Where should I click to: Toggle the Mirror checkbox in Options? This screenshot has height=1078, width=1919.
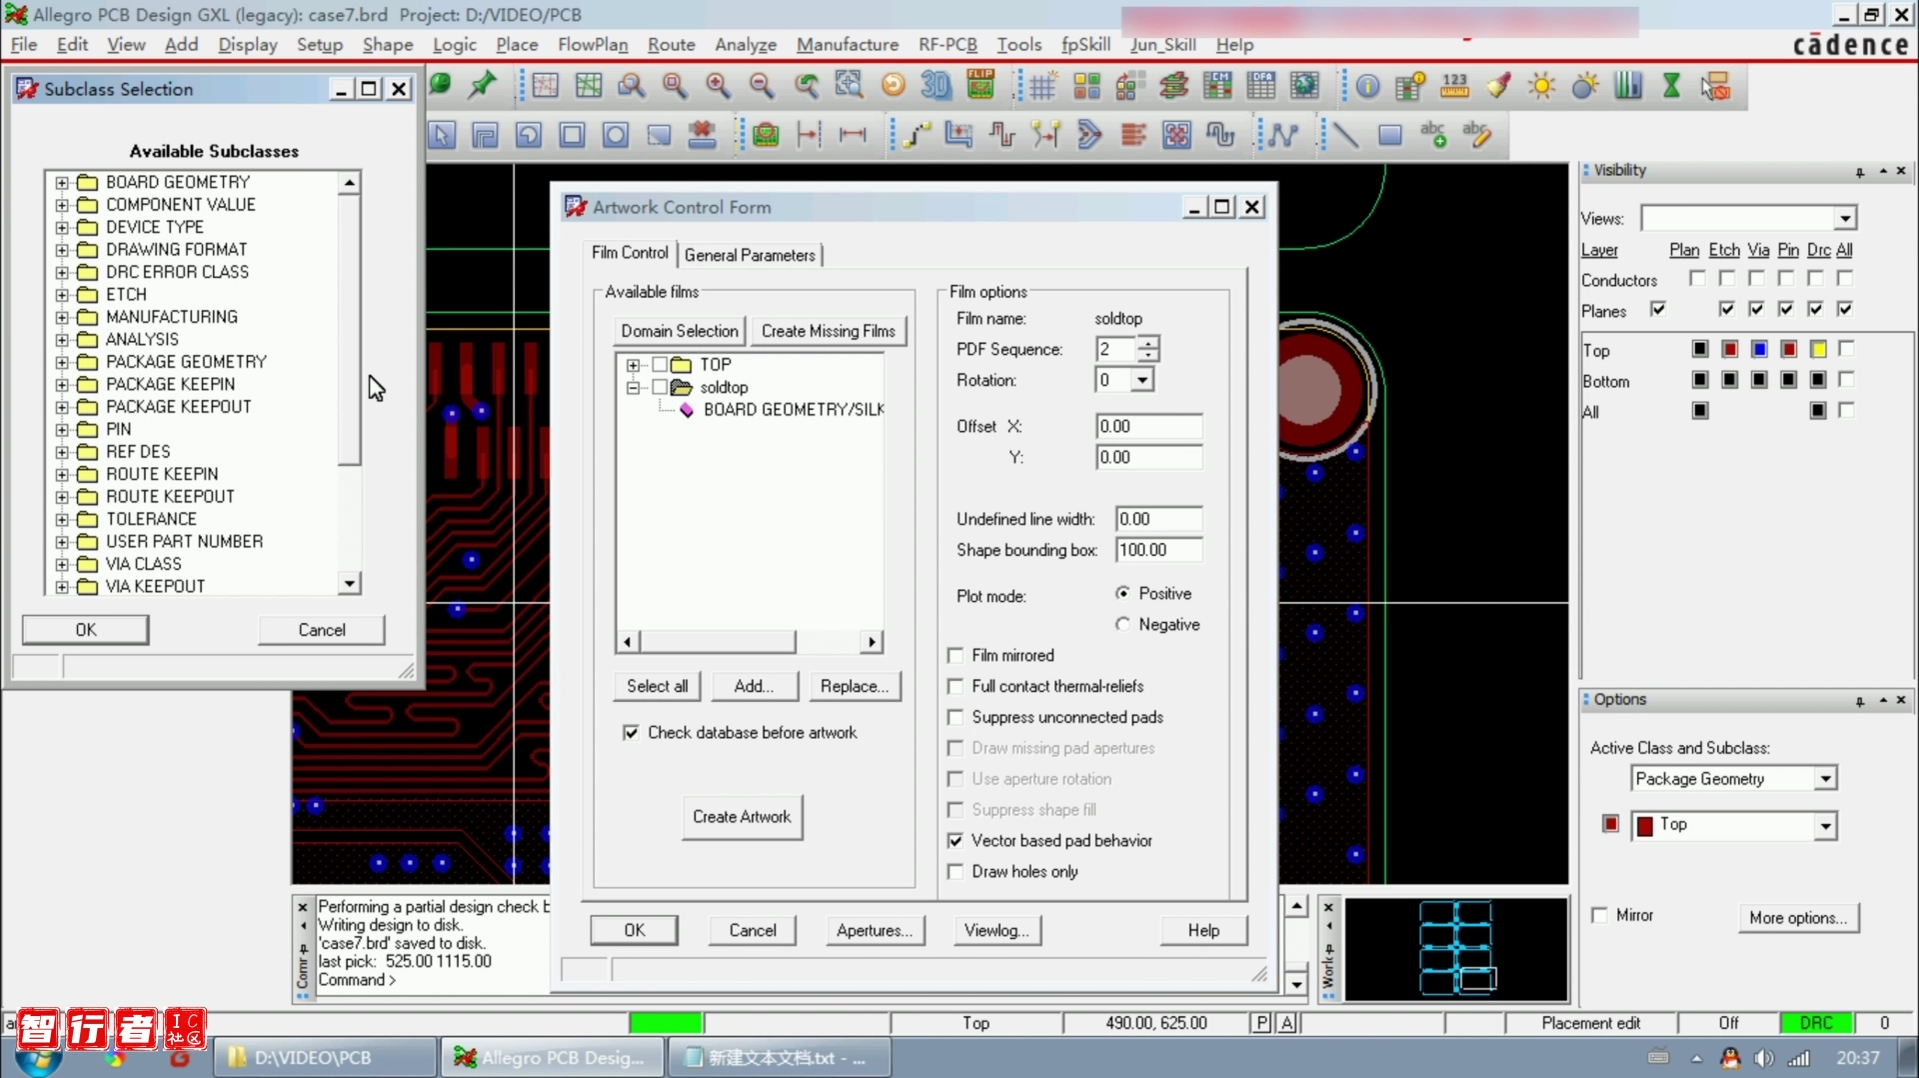coord(1600,915)
